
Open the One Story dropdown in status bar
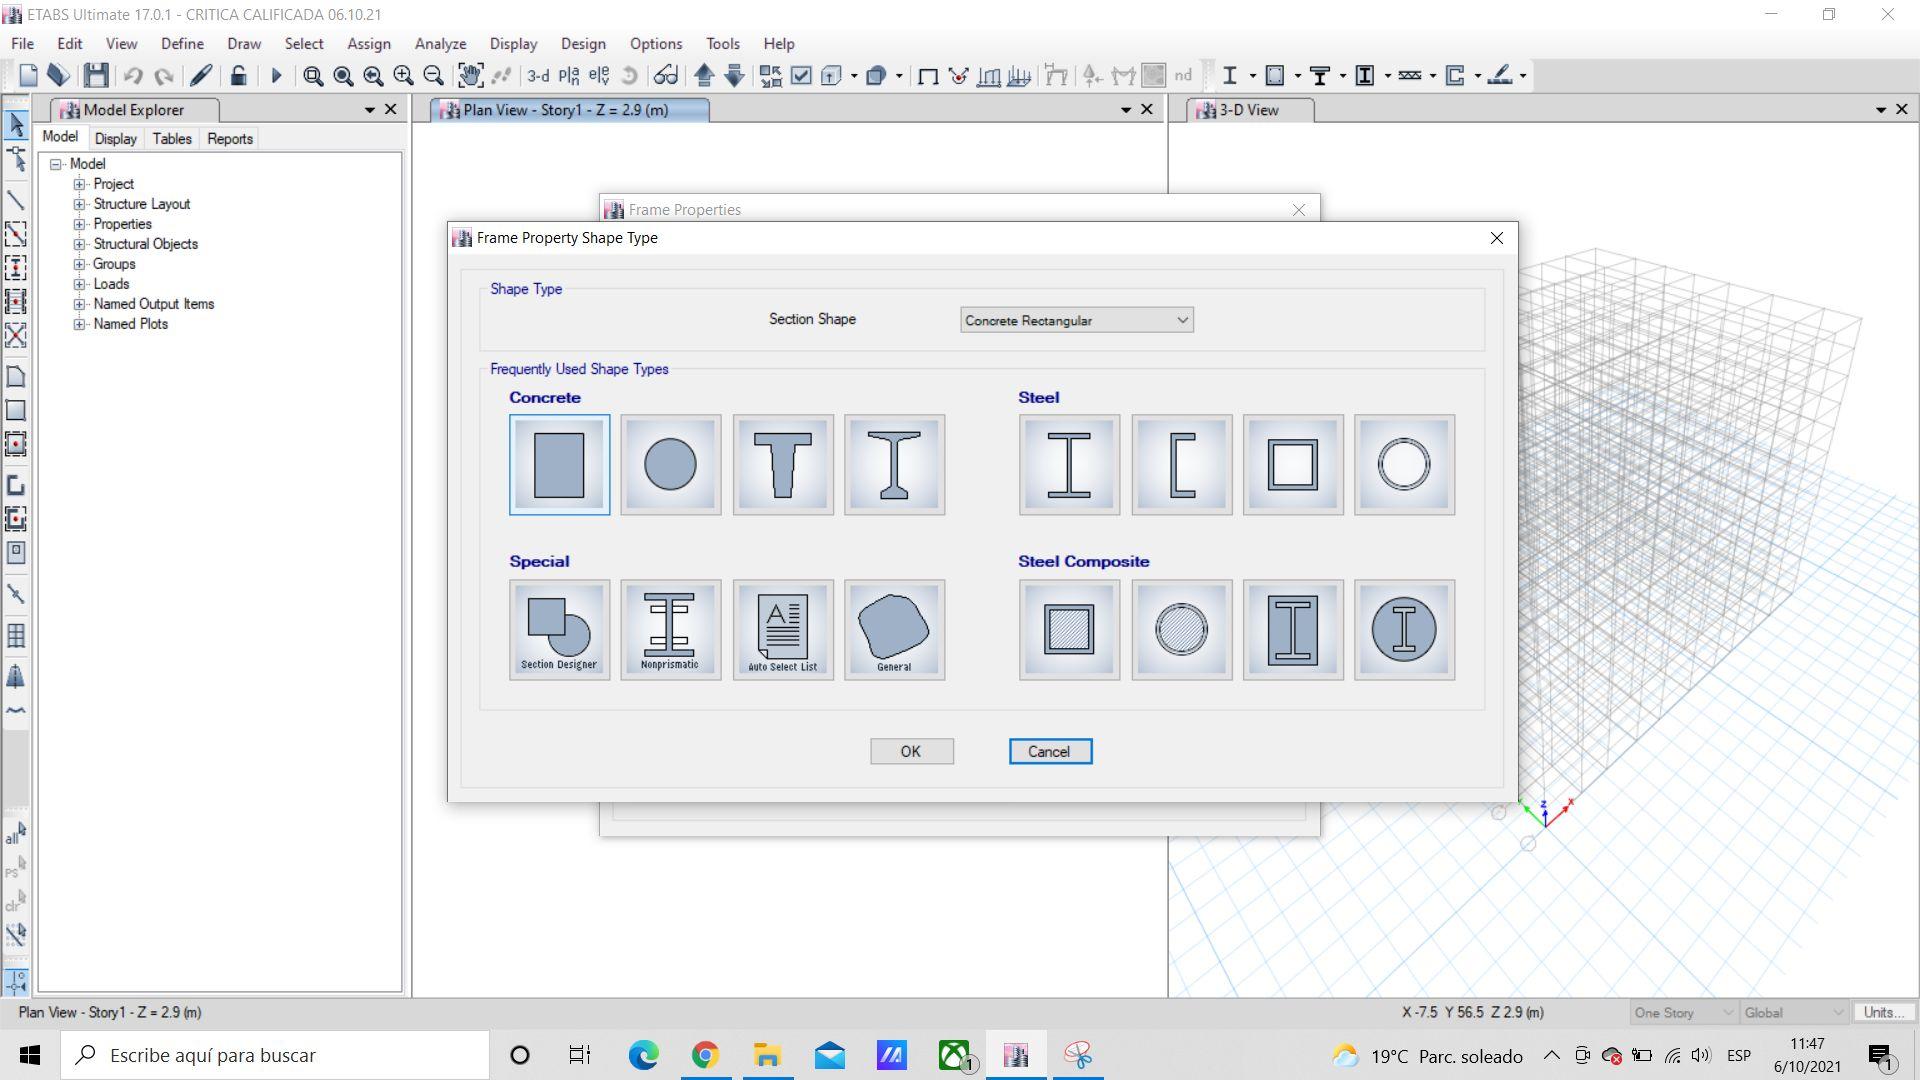1684,1012
